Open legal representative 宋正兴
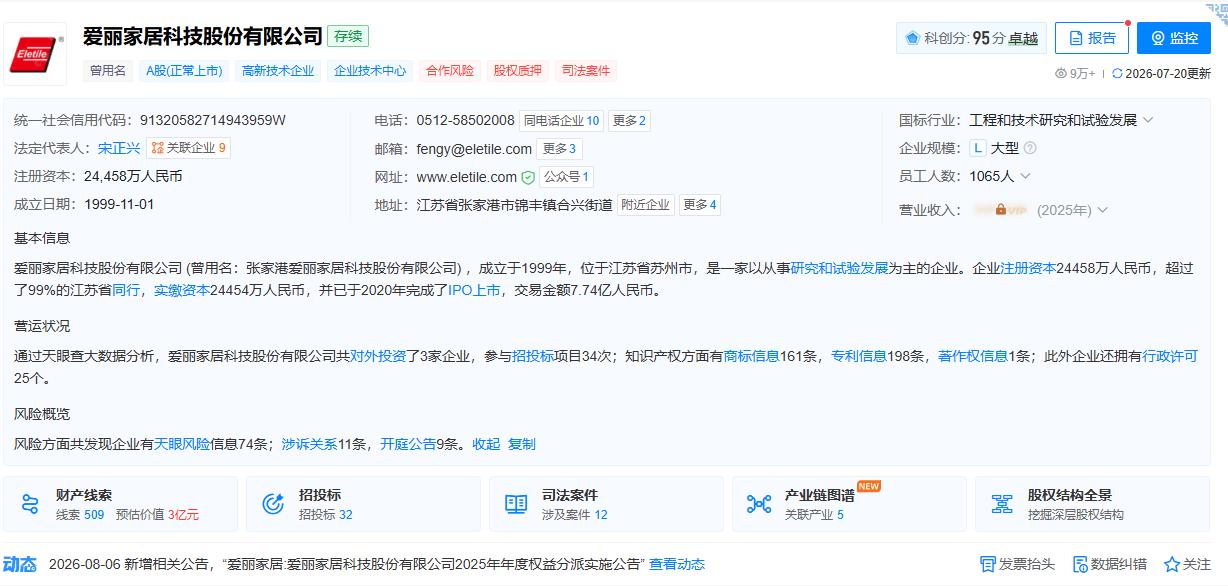The width and height of the screenshot is (1228, 586). pyautogui.click(x=119, y=148)
